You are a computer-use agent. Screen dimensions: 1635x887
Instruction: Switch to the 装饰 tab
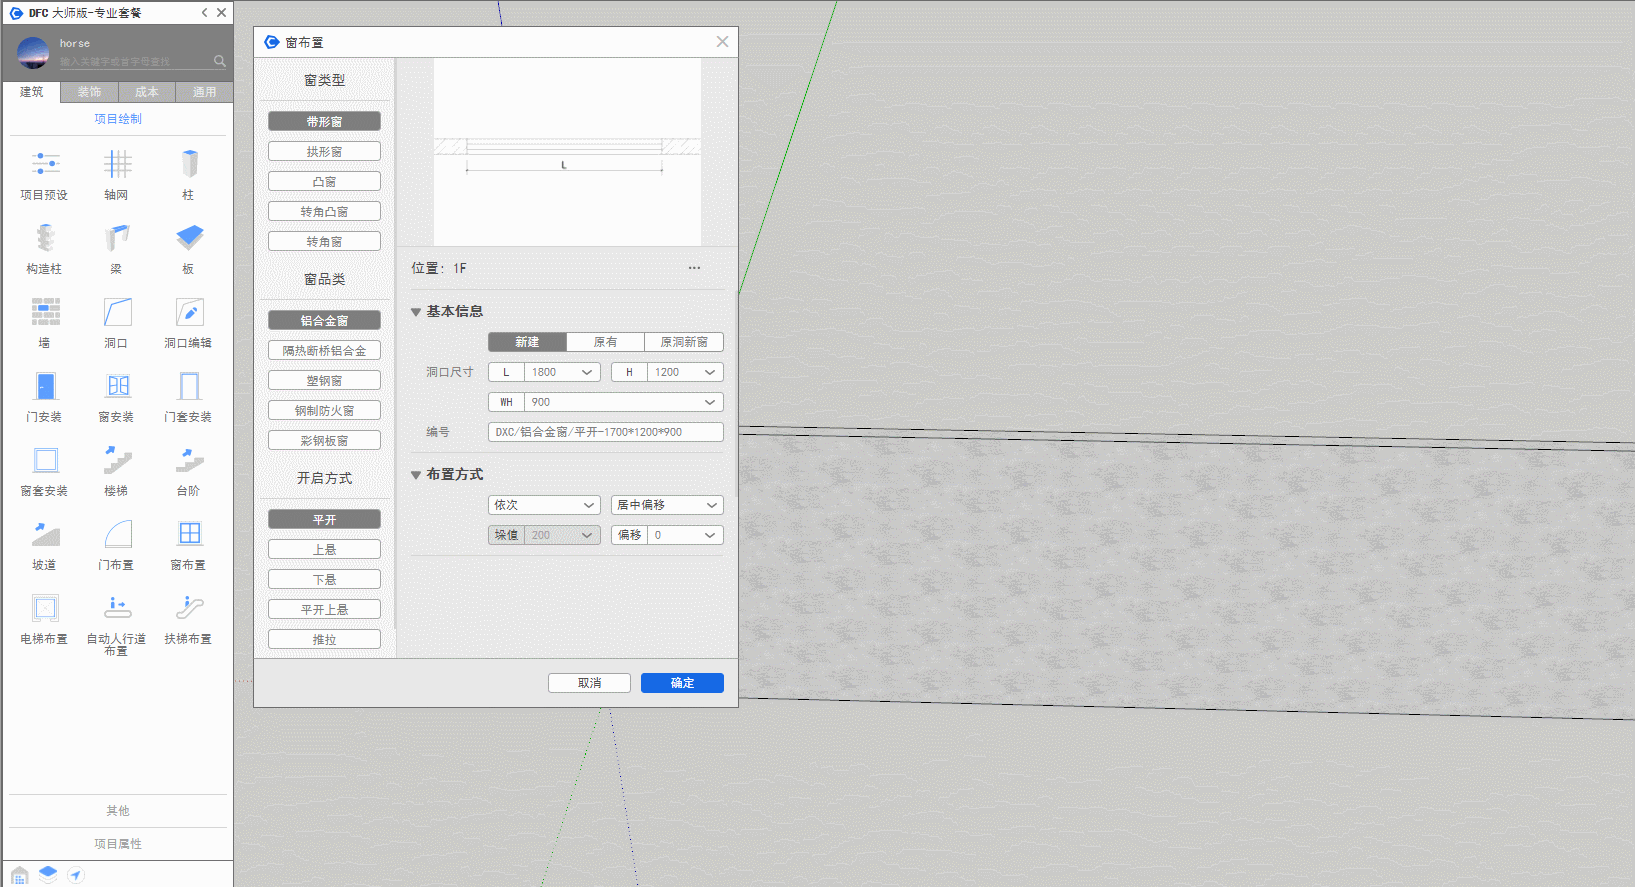point(89,92)
